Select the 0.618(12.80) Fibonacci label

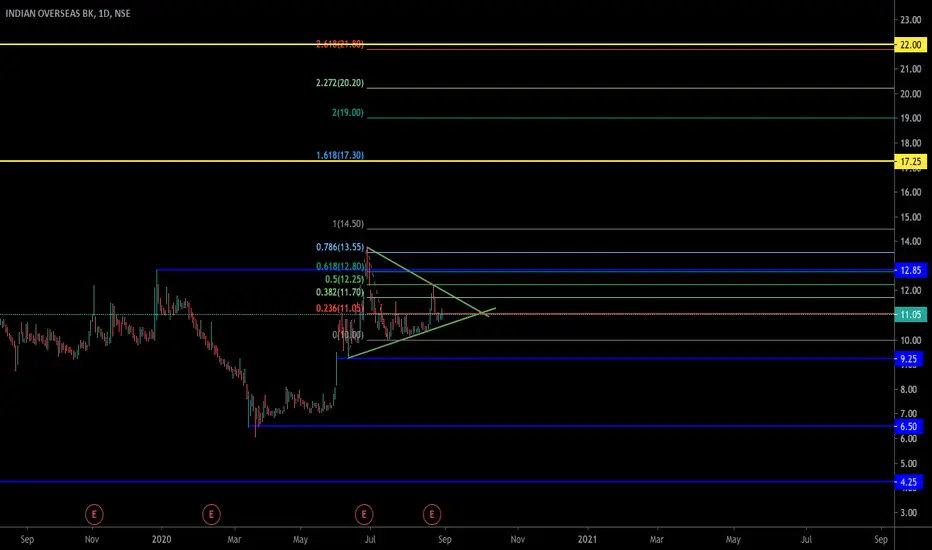340,266
